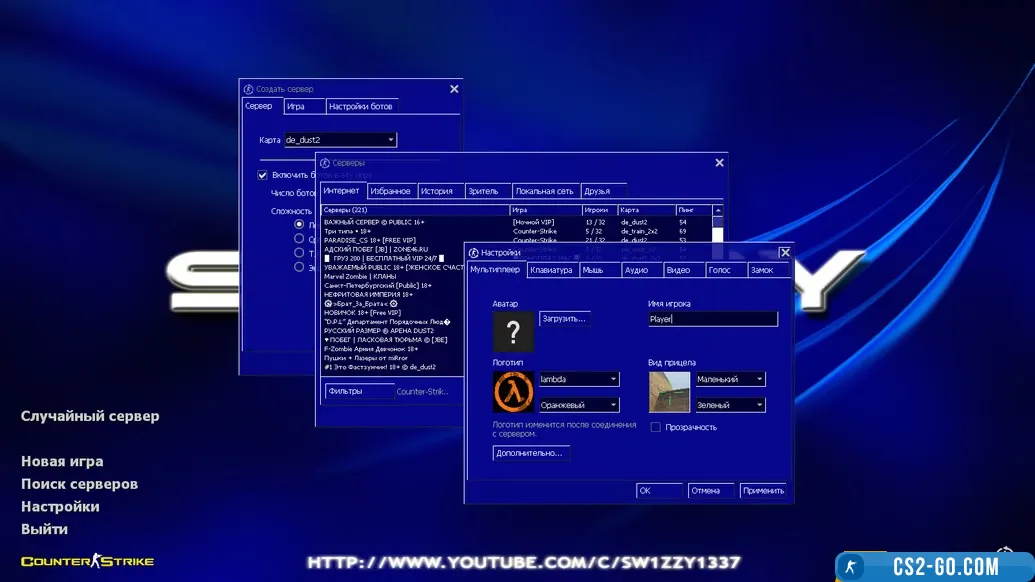Click the Counter-Strike logo at bottom left
This screenshot has height=582, width=1035.
(x=88, y=562)
